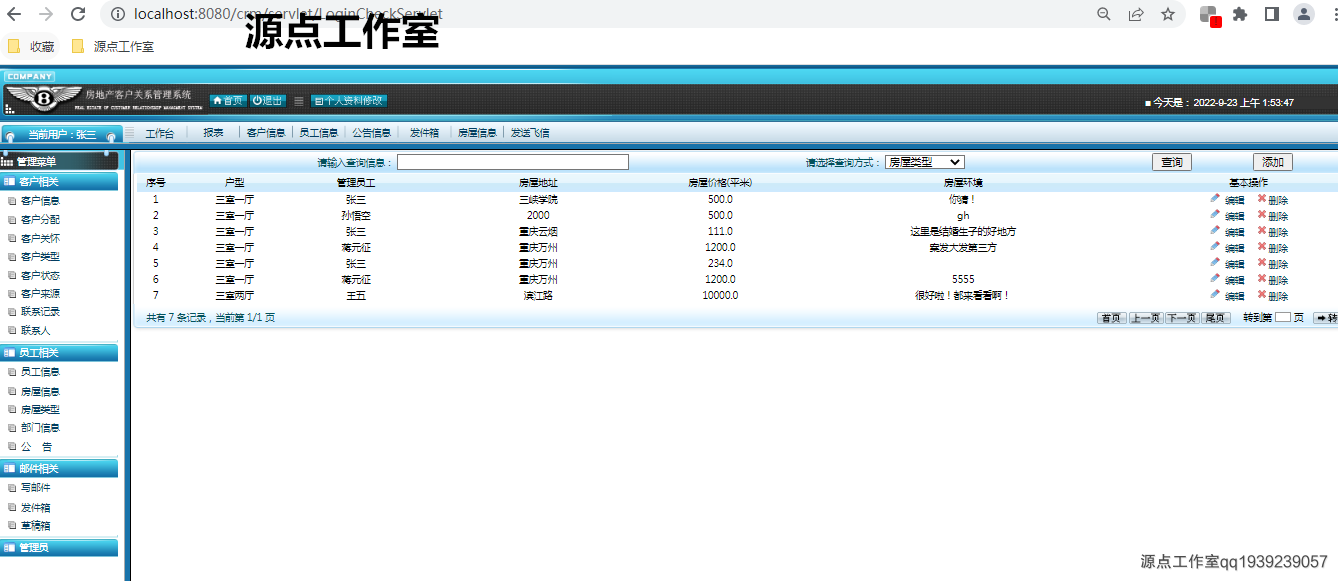View site information icon in address bar
The width and height of the screenshot is (1338, 581).
pos(117,14)
